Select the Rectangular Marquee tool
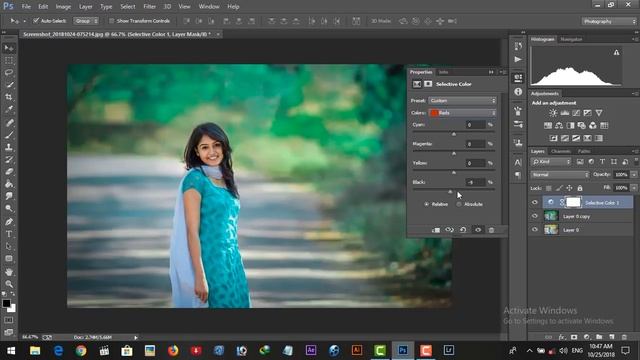 pos(9,60)
